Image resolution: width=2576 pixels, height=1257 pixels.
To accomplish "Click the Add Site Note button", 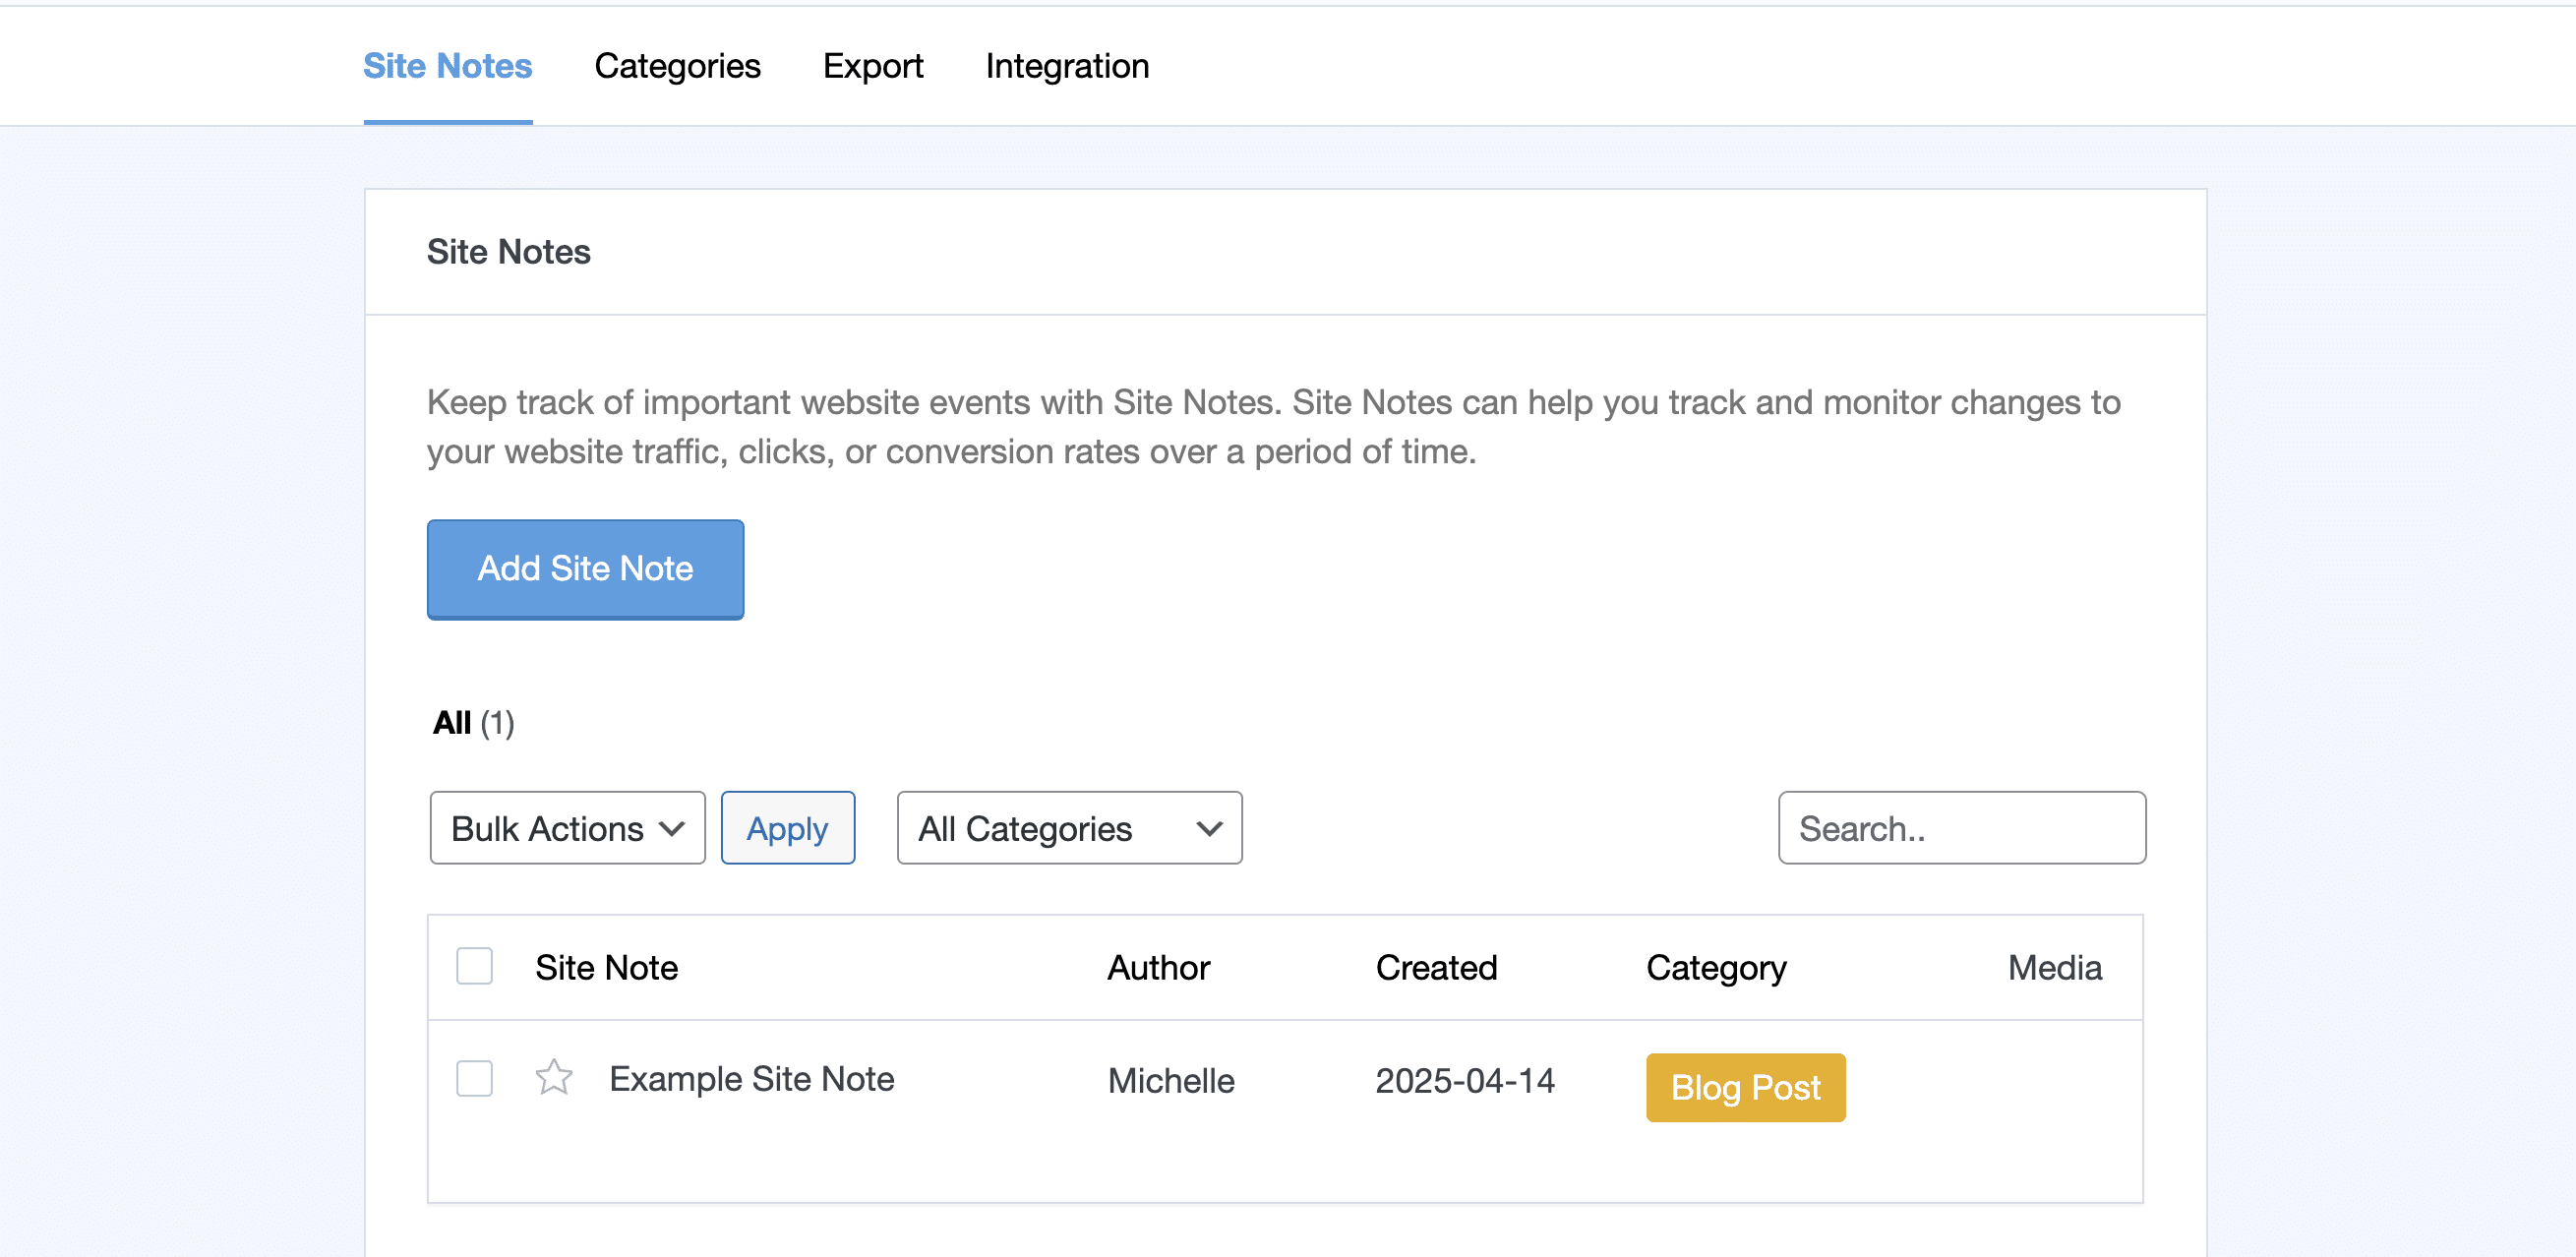I will [x=585, y=568].
